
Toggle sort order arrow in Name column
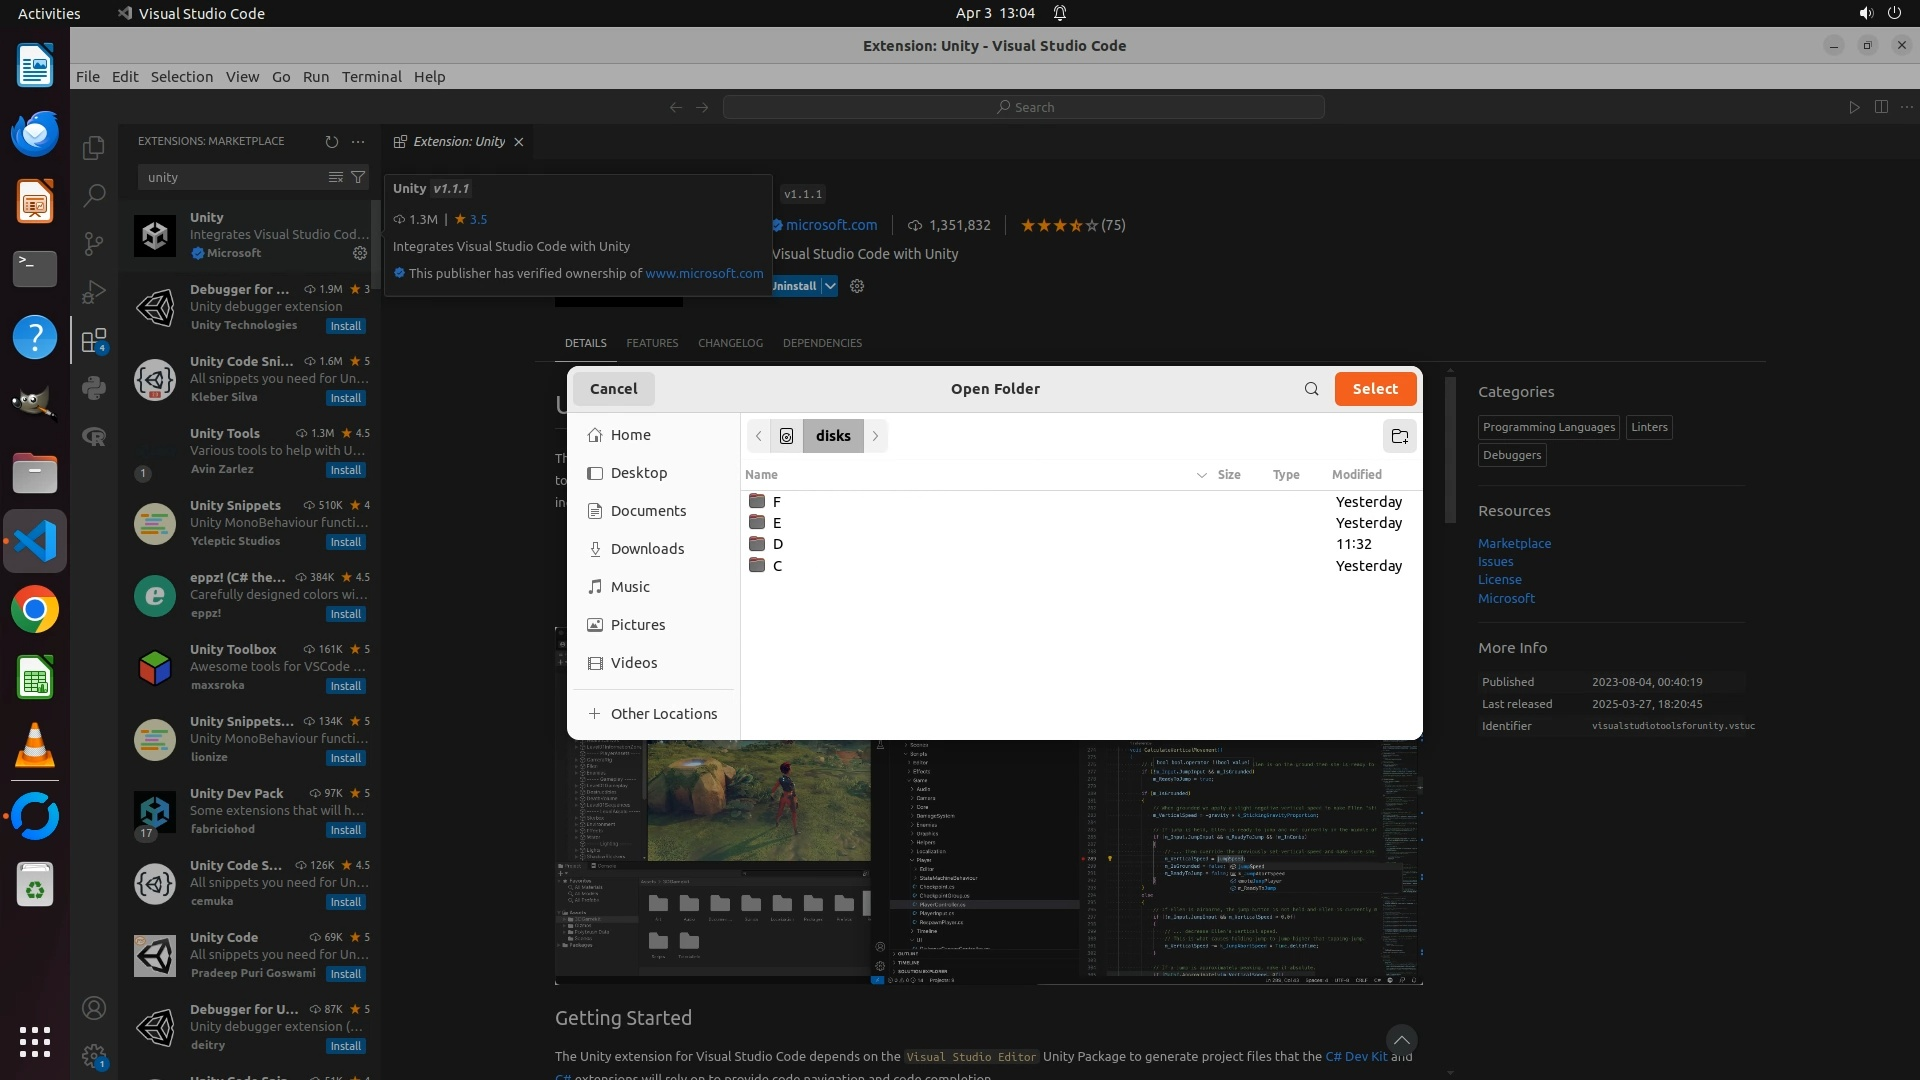(1201, 475)
